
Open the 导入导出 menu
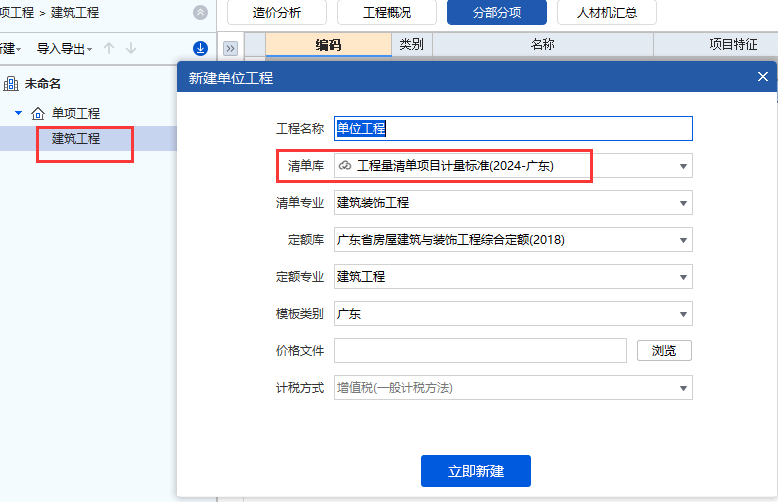(65, 49)
